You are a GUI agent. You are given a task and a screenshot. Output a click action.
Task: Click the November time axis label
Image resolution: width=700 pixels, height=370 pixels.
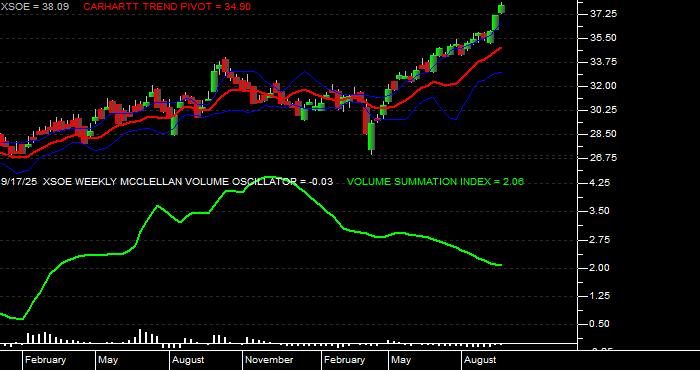(269, 360)
